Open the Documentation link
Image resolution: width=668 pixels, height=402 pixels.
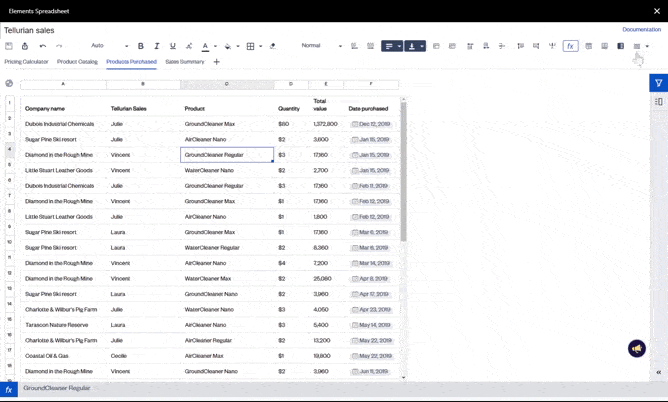[641, 30]
